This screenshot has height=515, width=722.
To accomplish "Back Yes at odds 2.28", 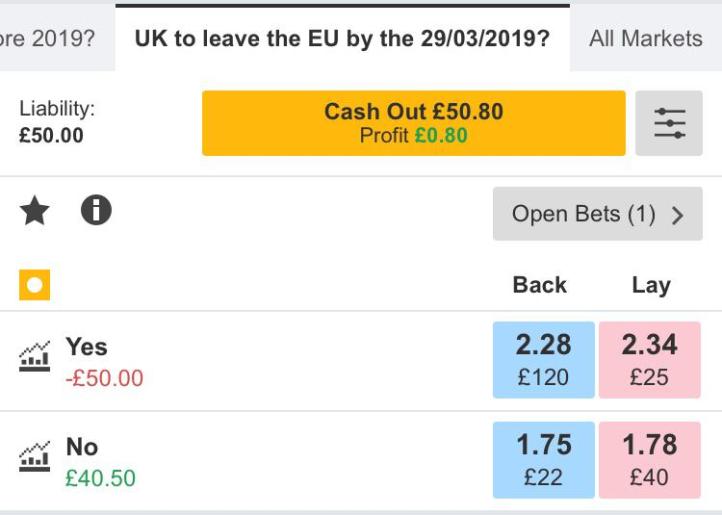I will [x=543, y=359].
